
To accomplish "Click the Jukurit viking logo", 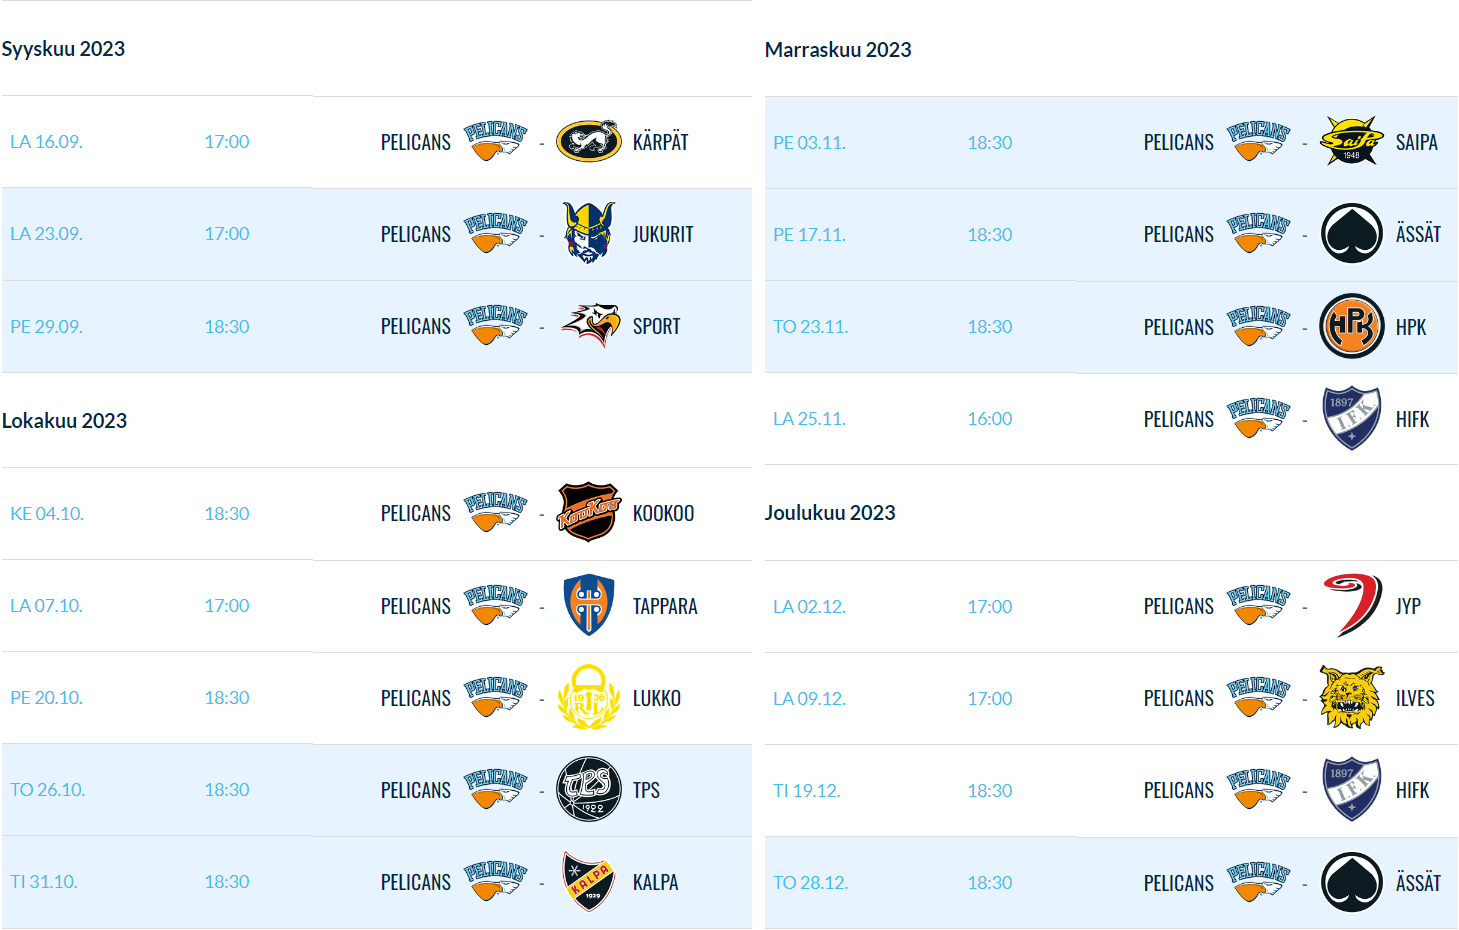I will coord(589,233).
